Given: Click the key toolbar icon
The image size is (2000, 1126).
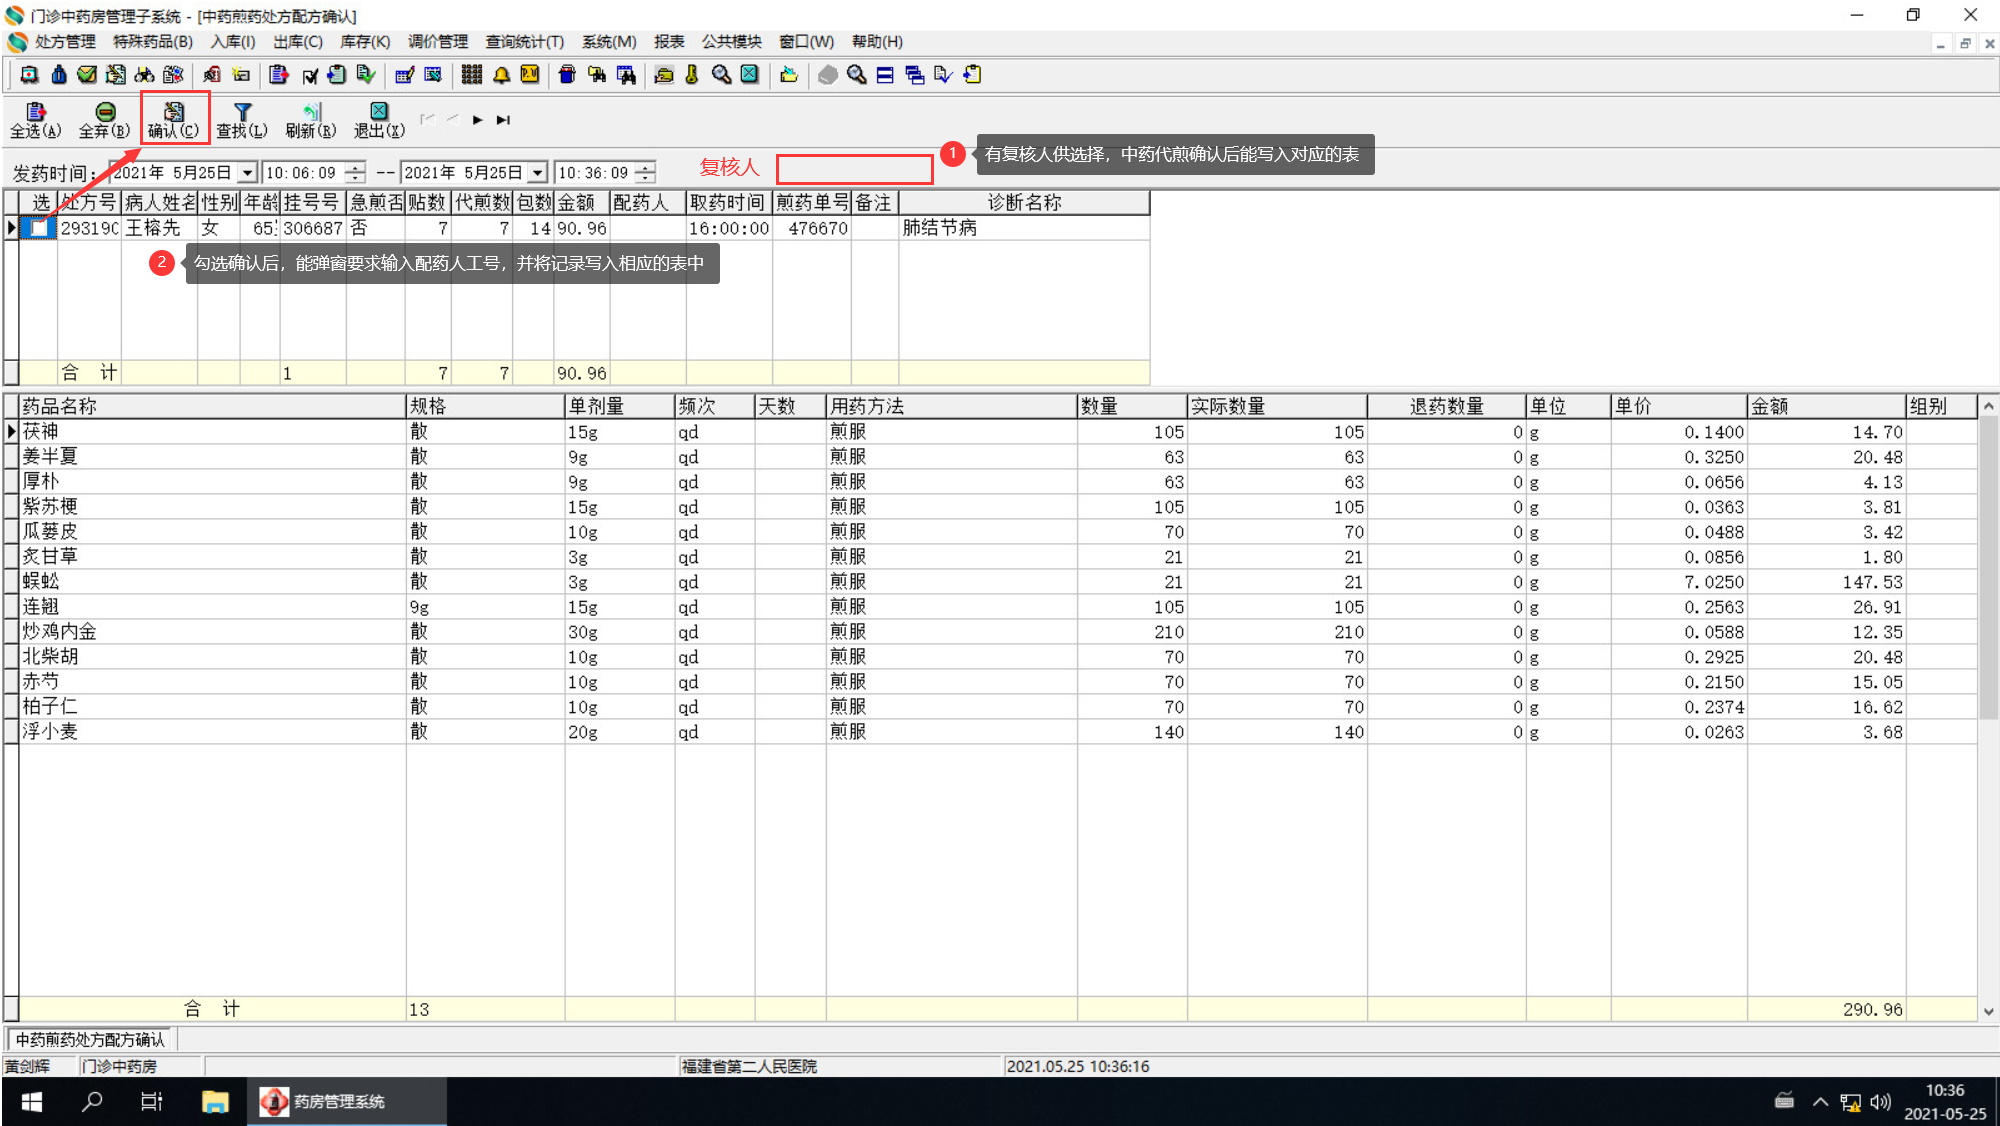Looking at the screenshot, I should (691, 75).
